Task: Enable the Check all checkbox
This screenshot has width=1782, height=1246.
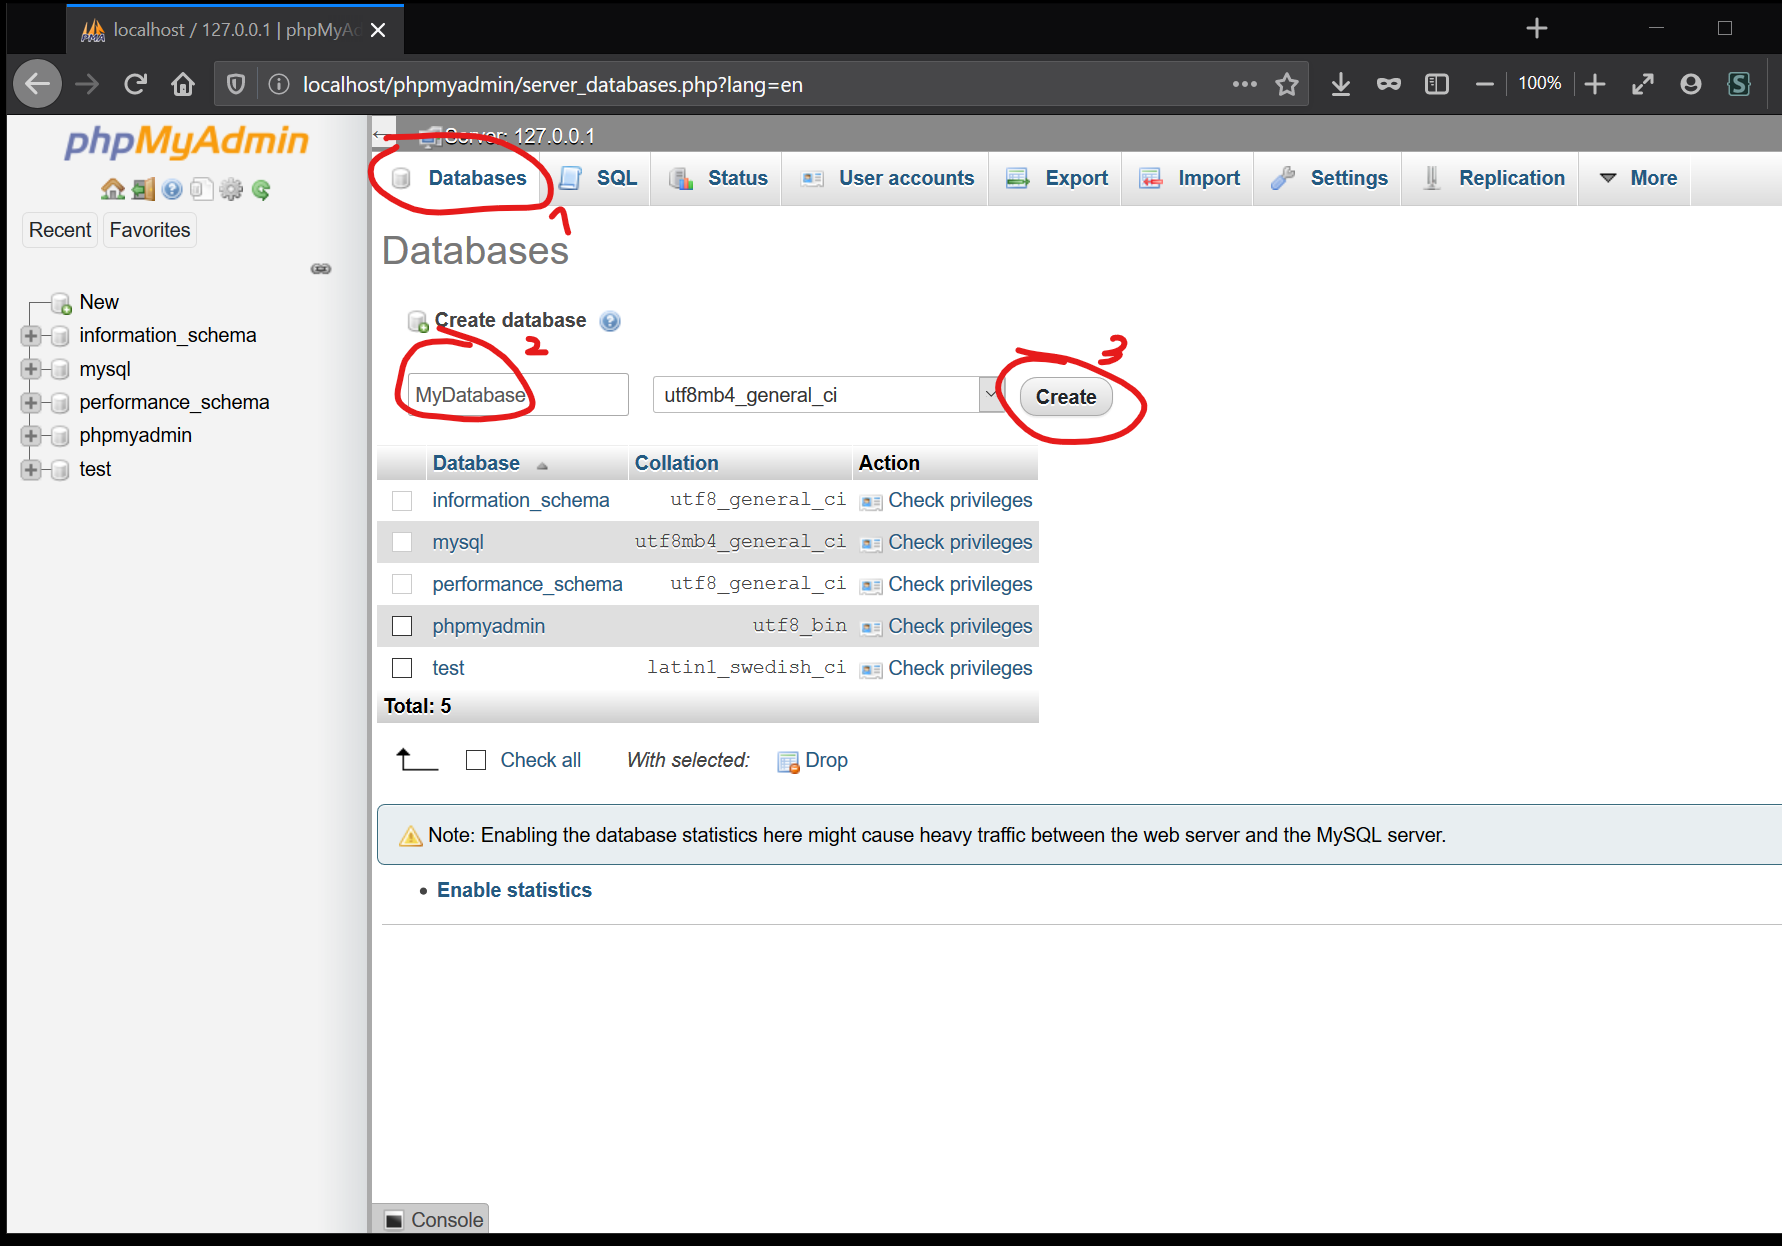Action: click(476, 761)
